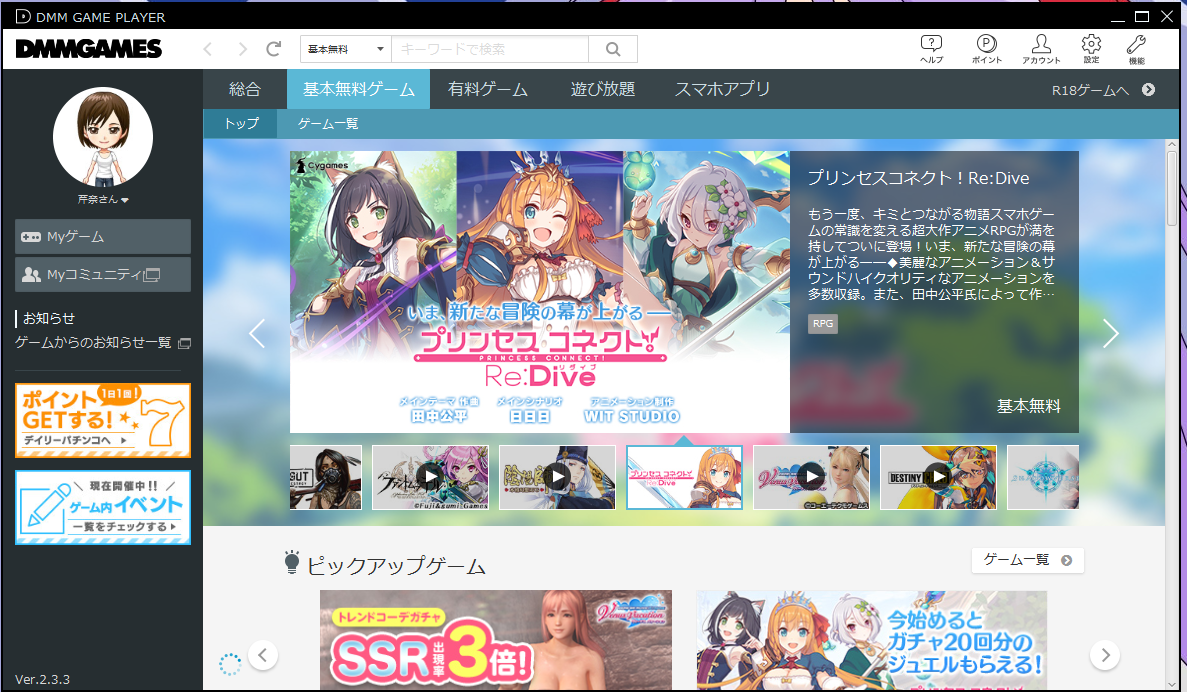1187x692 pixels.
Task: Open Help (ヘルプ) icon
Action: 931,49
